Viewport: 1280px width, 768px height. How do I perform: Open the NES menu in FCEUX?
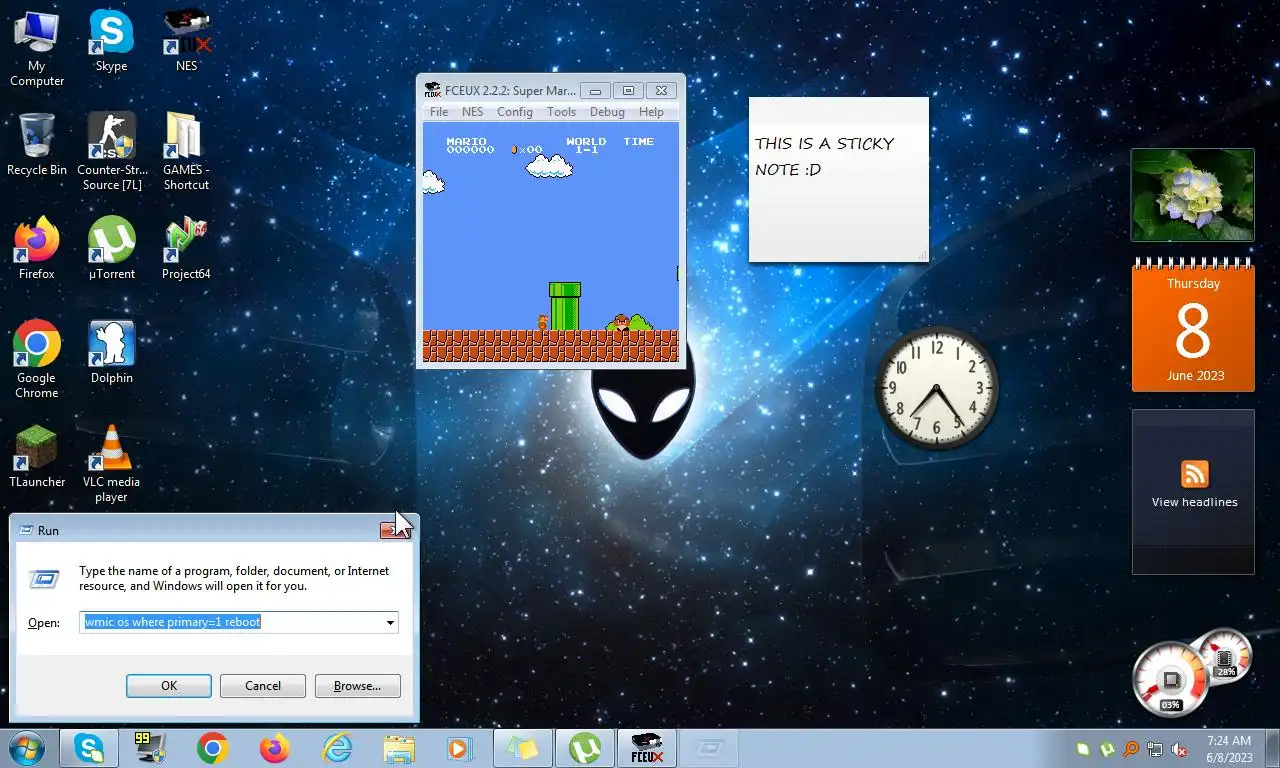pyautogui.click(x=472, y=112)
